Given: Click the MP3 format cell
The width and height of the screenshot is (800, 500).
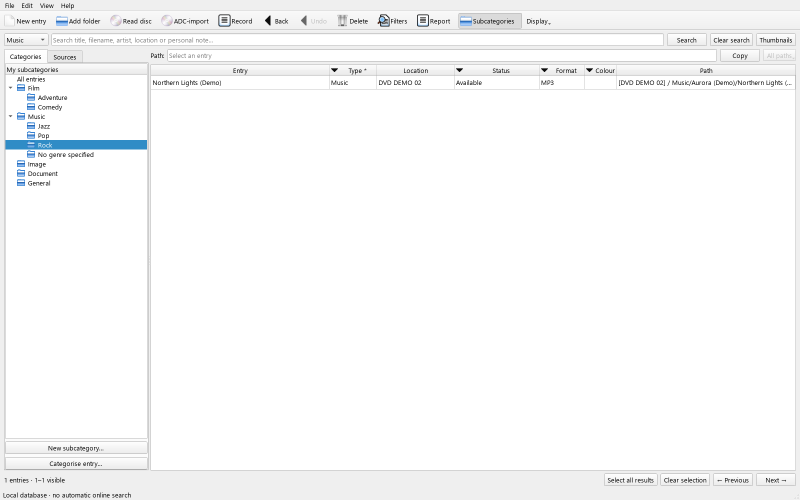Looking at the screenshot, I should point(562,83).
